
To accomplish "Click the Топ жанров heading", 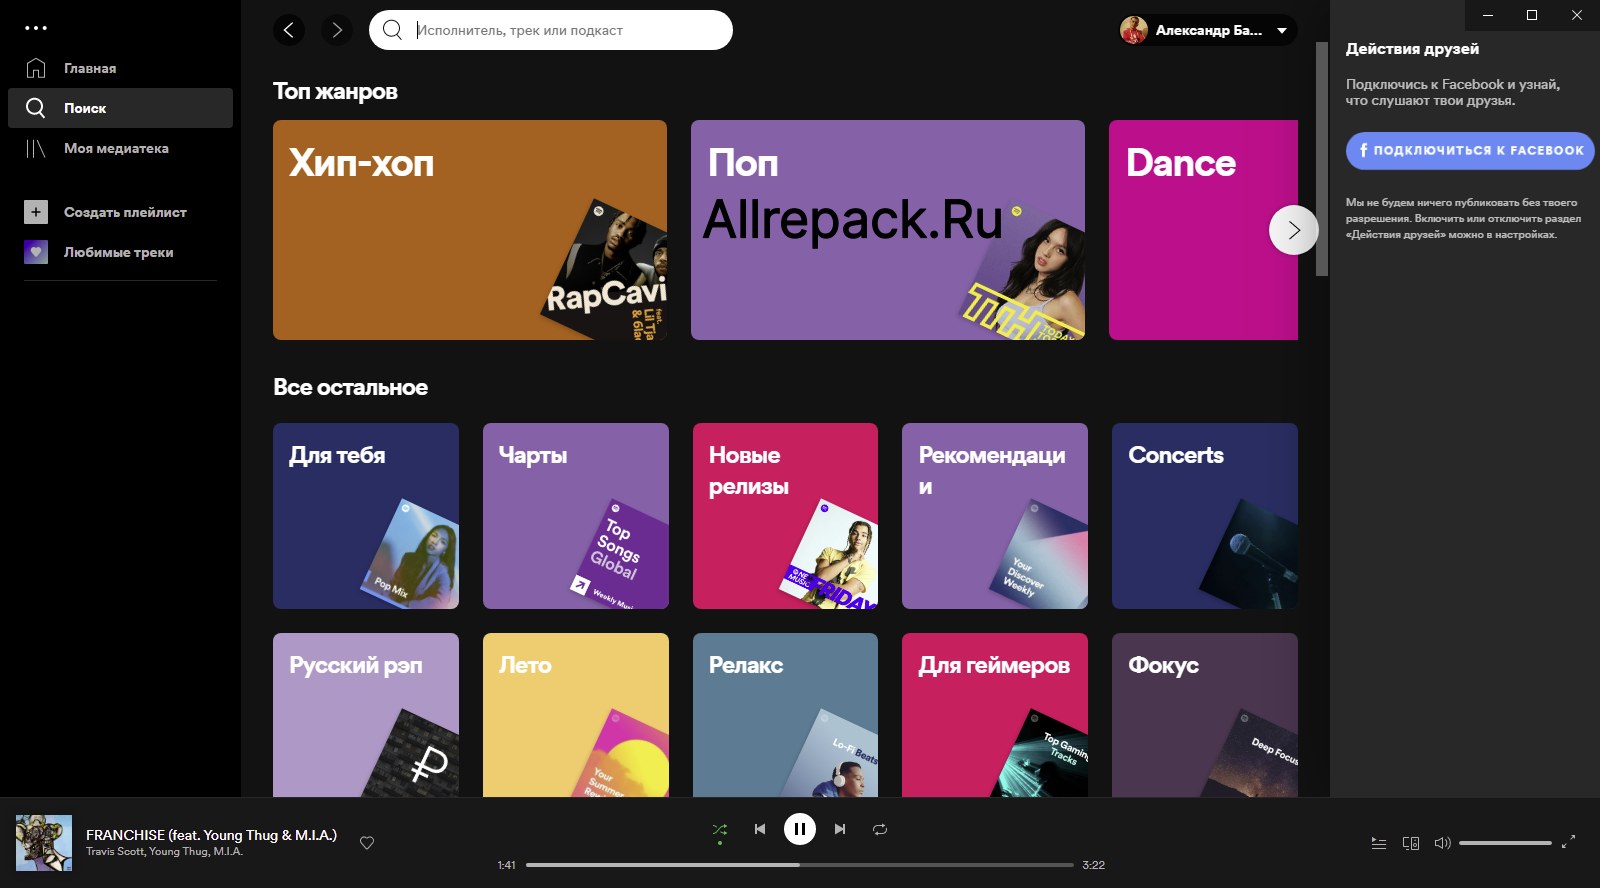I will 335,91.
